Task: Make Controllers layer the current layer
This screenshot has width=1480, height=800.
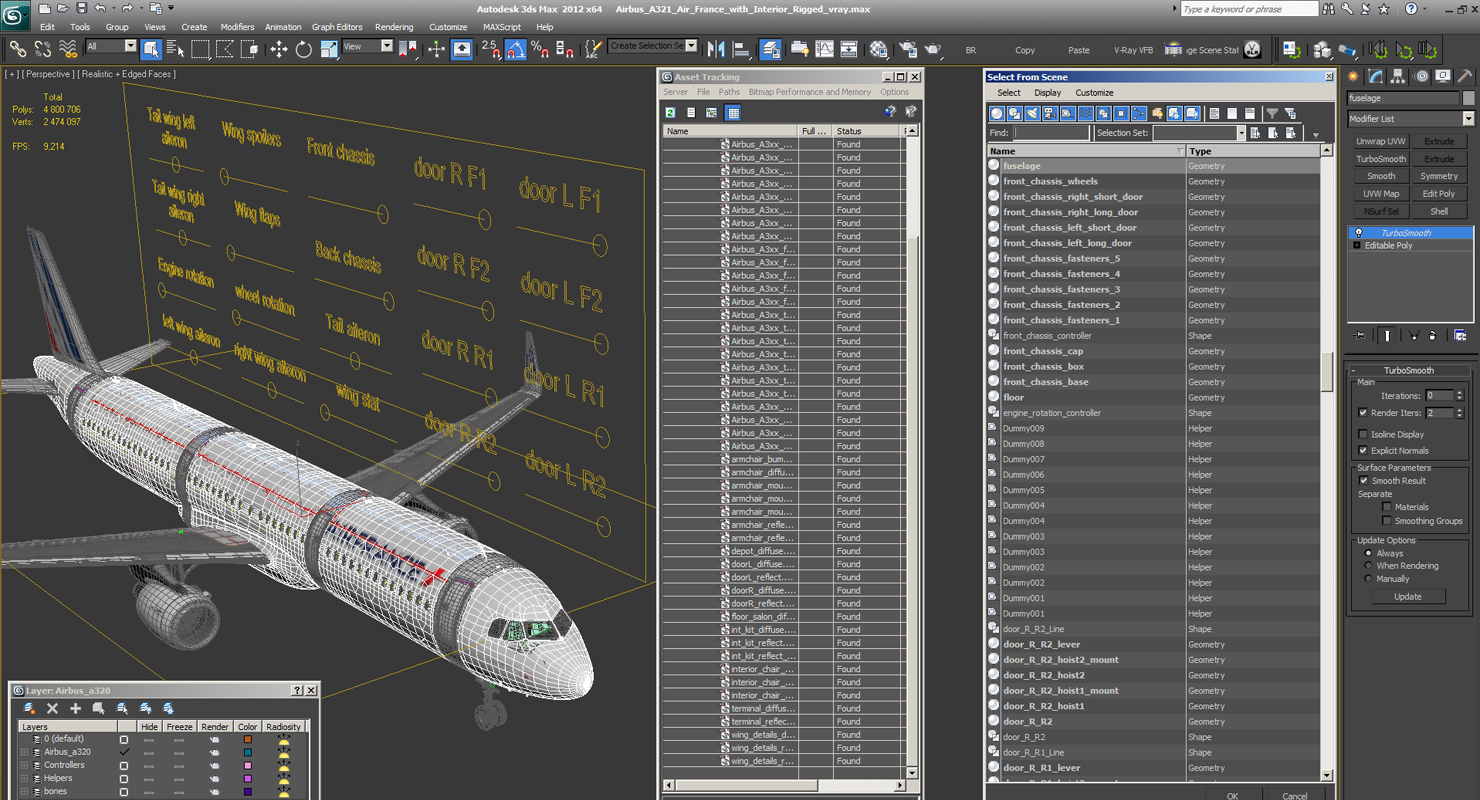Action: 124,765
